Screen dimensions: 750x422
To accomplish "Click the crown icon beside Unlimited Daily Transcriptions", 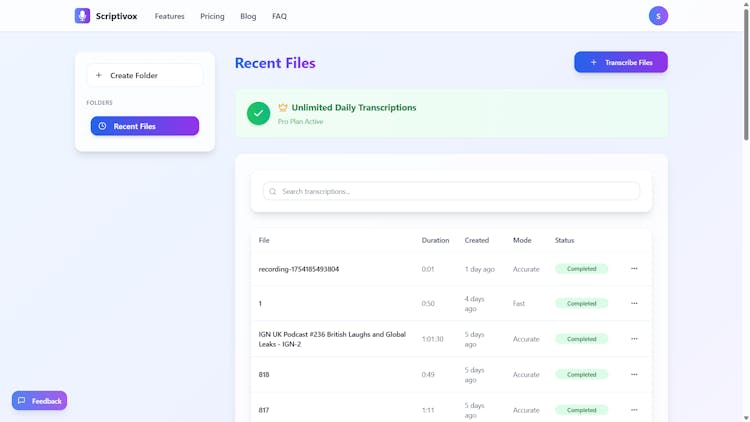I will 283,107.
